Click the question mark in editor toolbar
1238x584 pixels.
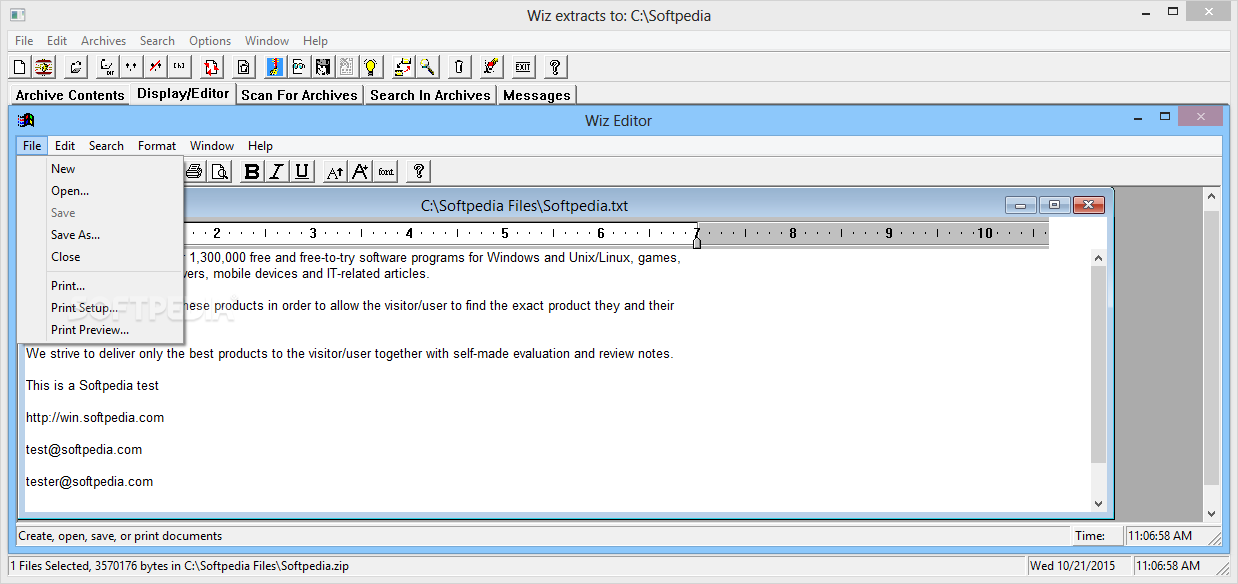(x=419, y=171)
